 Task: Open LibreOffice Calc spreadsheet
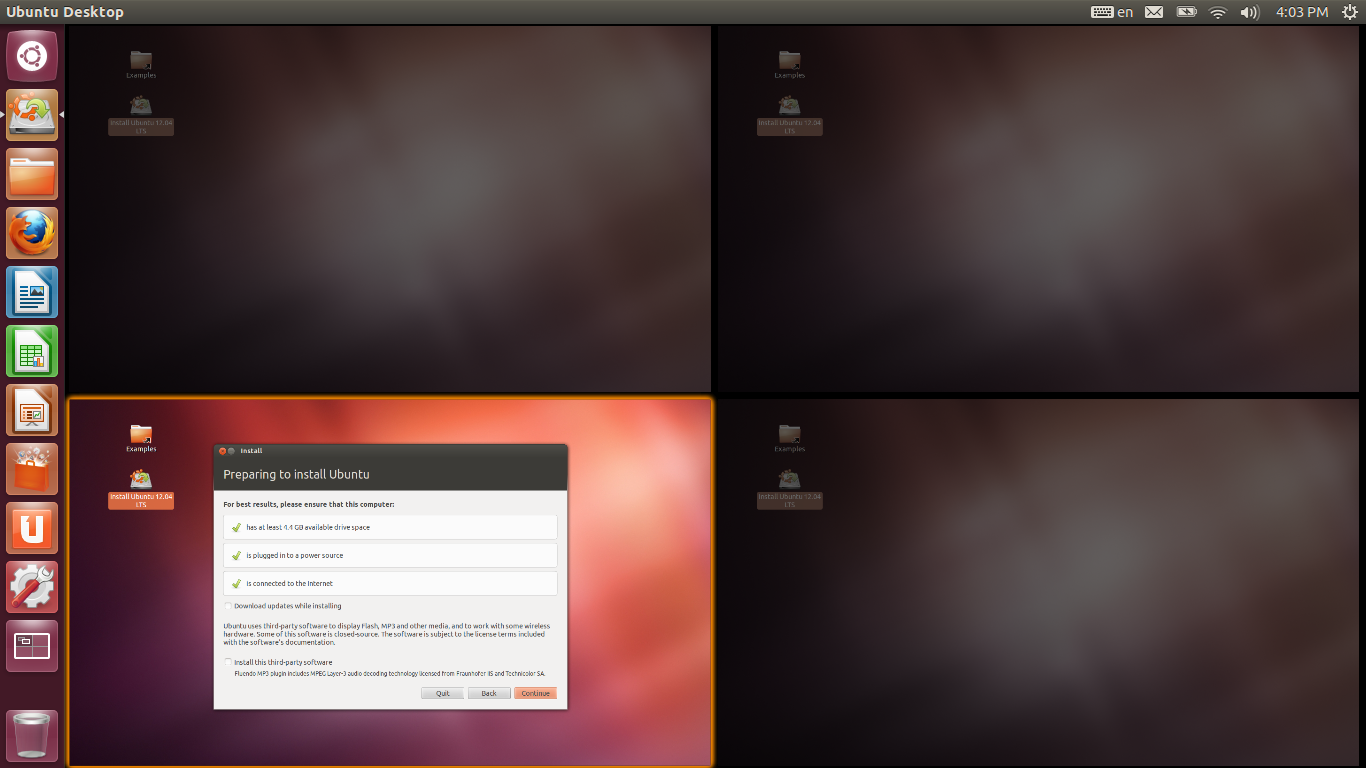tap(32, 351)
